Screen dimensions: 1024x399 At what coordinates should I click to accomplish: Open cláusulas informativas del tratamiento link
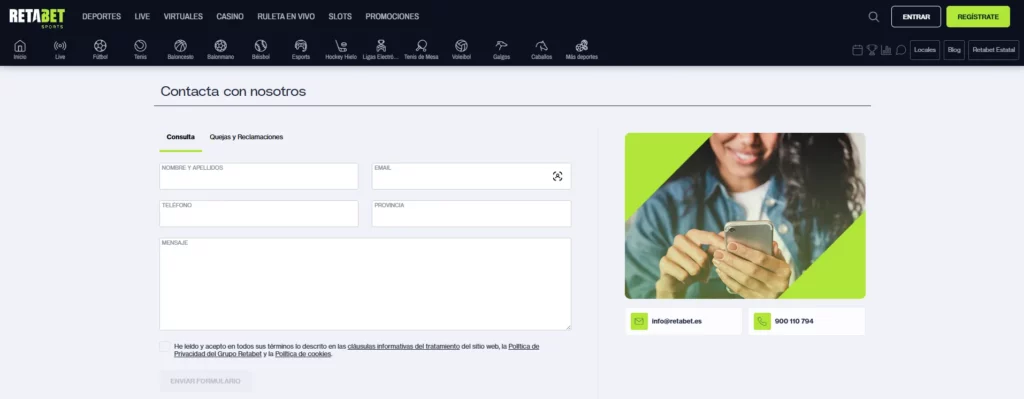404,347
